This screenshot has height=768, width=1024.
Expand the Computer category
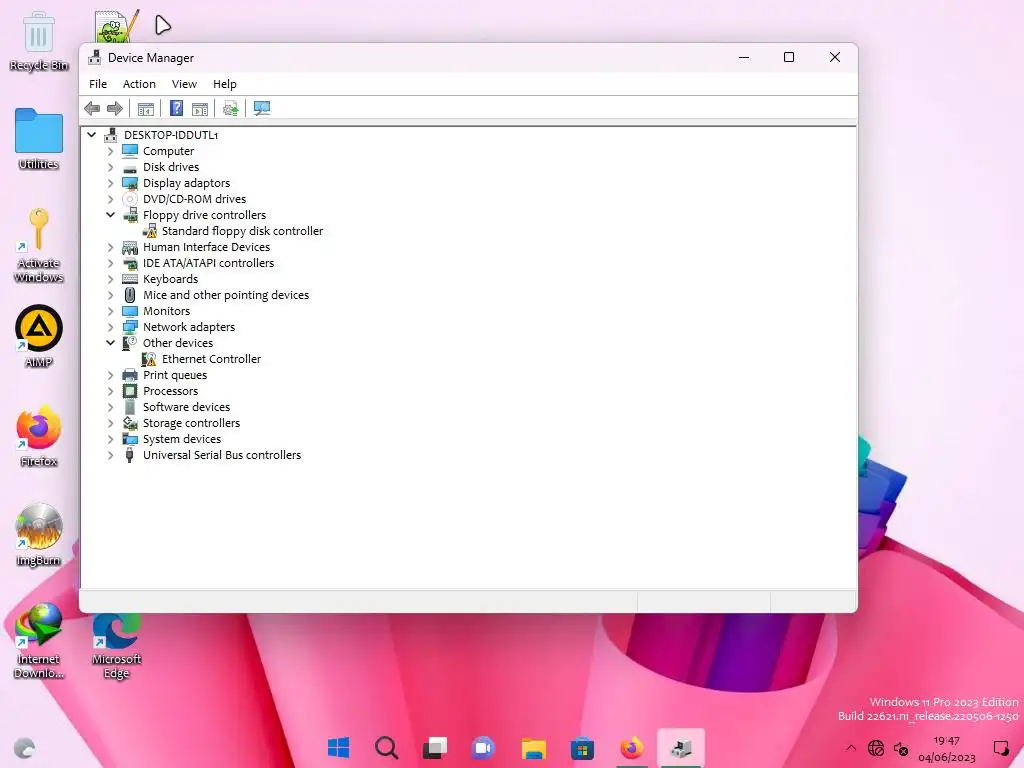(x=110, y=151)
